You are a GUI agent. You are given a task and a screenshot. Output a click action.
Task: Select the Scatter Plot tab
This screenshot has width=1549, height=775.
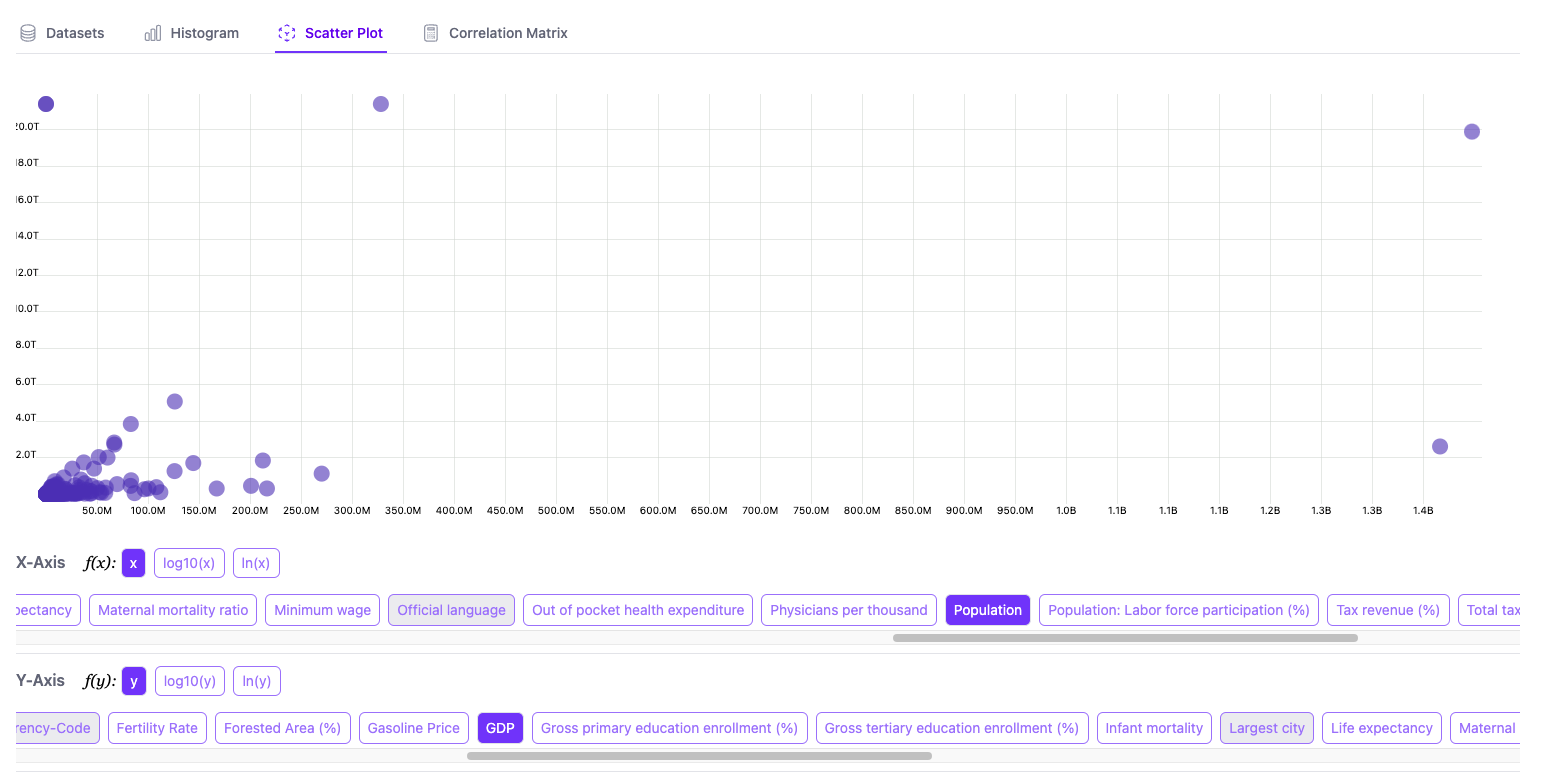coord(330,33)
